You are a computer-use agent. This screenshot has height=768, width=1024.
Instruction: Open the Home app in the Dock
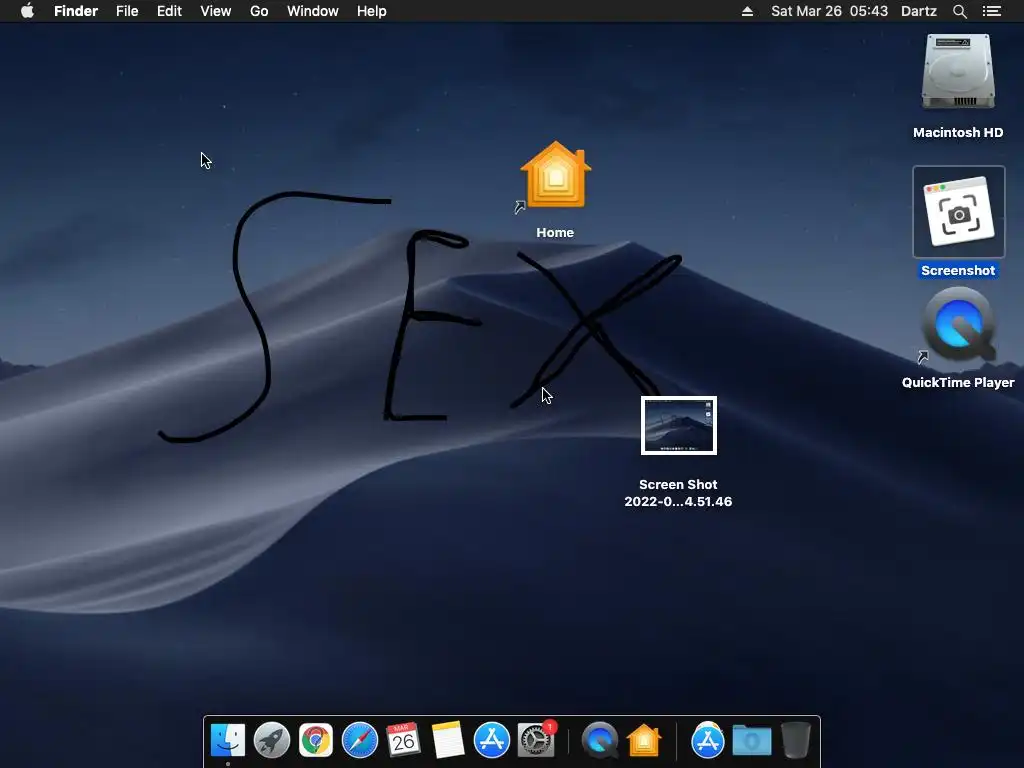[x=644, y=741]
